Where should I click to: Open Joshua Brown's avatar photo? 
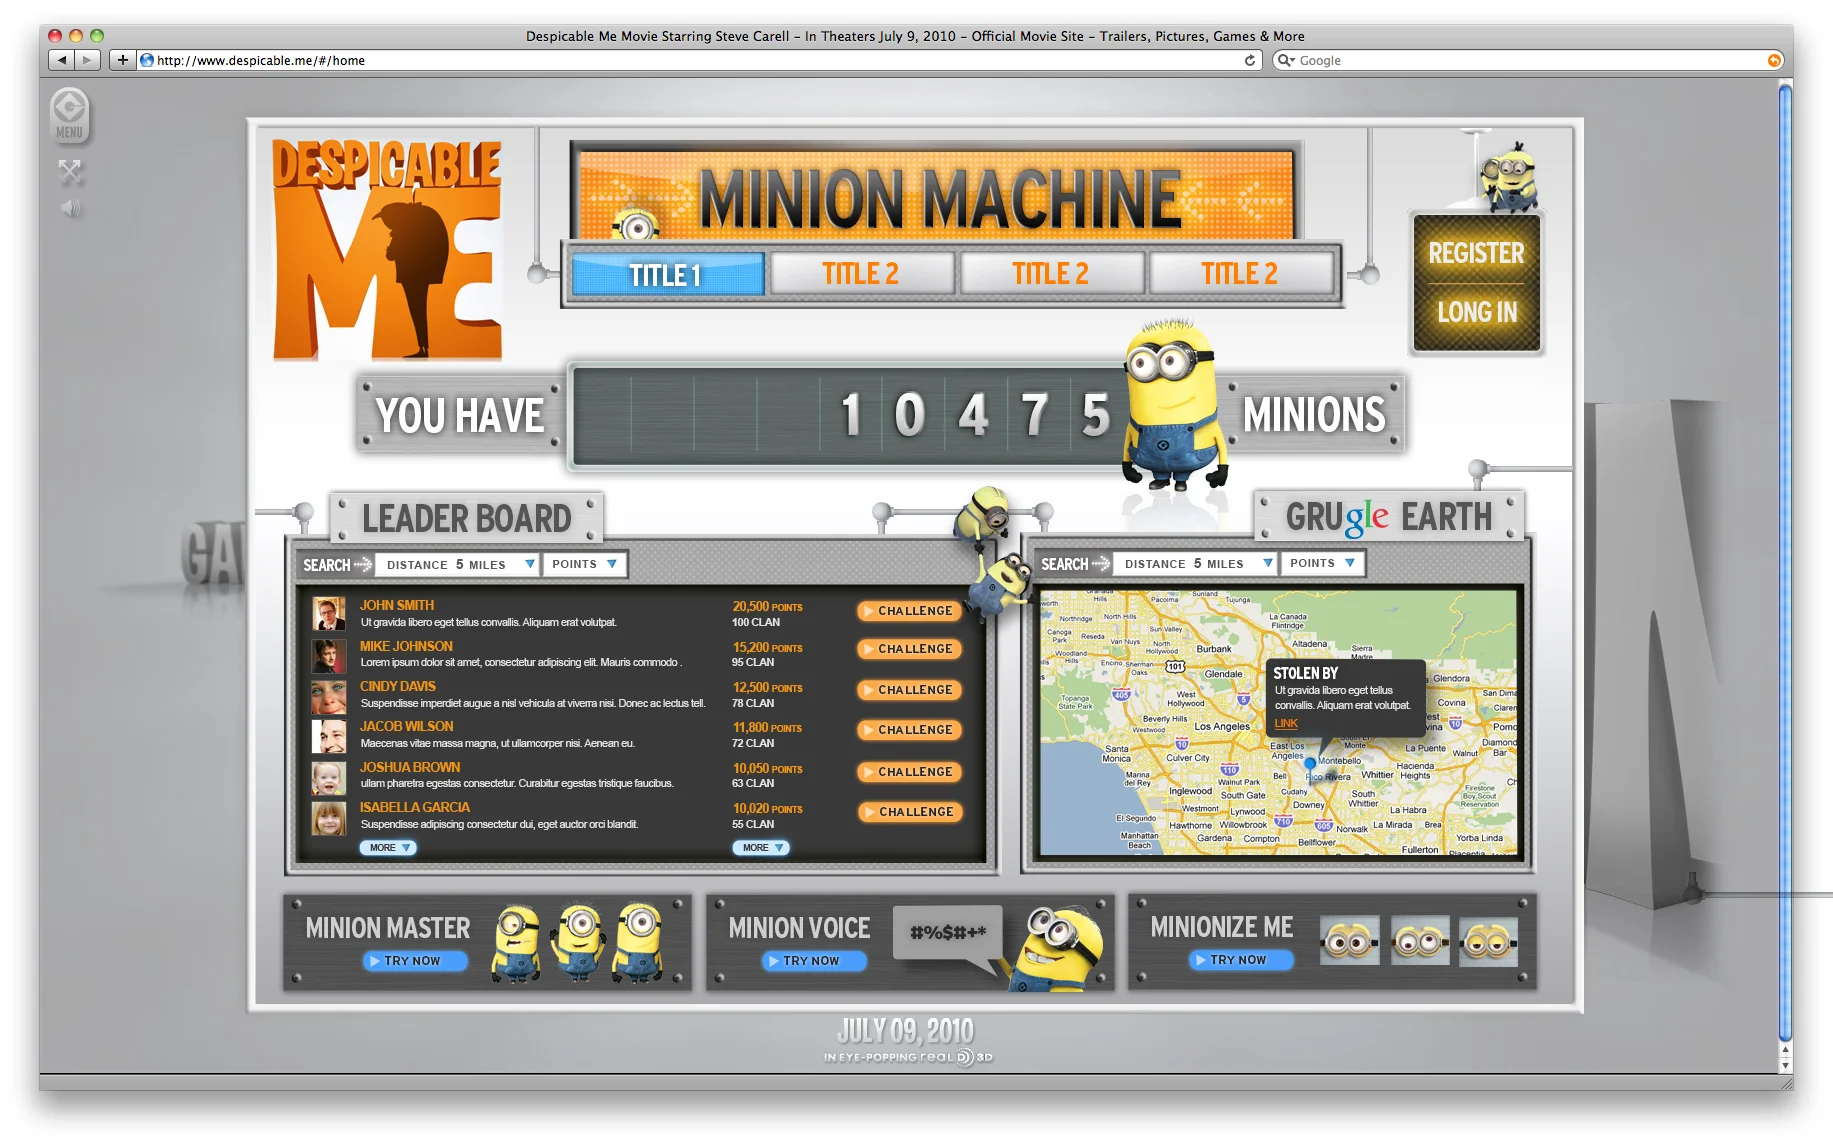[328, 777]
